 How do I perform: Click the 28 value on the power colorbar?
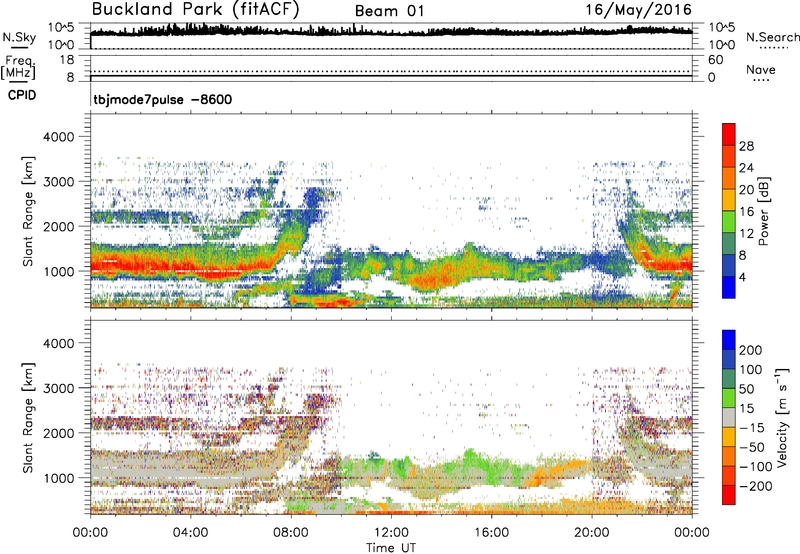click(x=746, y=146)
